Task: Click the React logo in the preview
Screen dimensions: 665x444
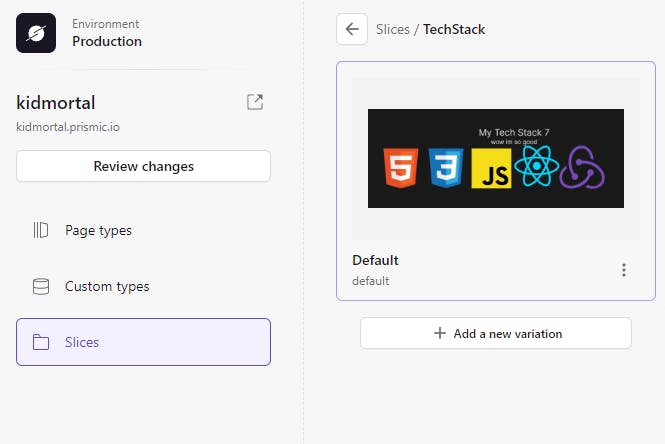Action: tap(536, 169)
